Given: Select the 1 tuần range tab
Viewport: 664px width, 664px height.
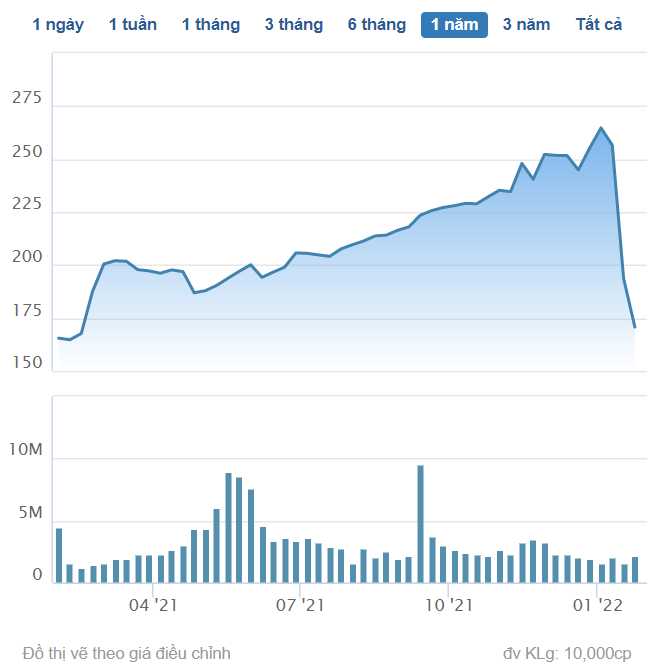Looking at the screenshot, I should (x=133, y=25).
